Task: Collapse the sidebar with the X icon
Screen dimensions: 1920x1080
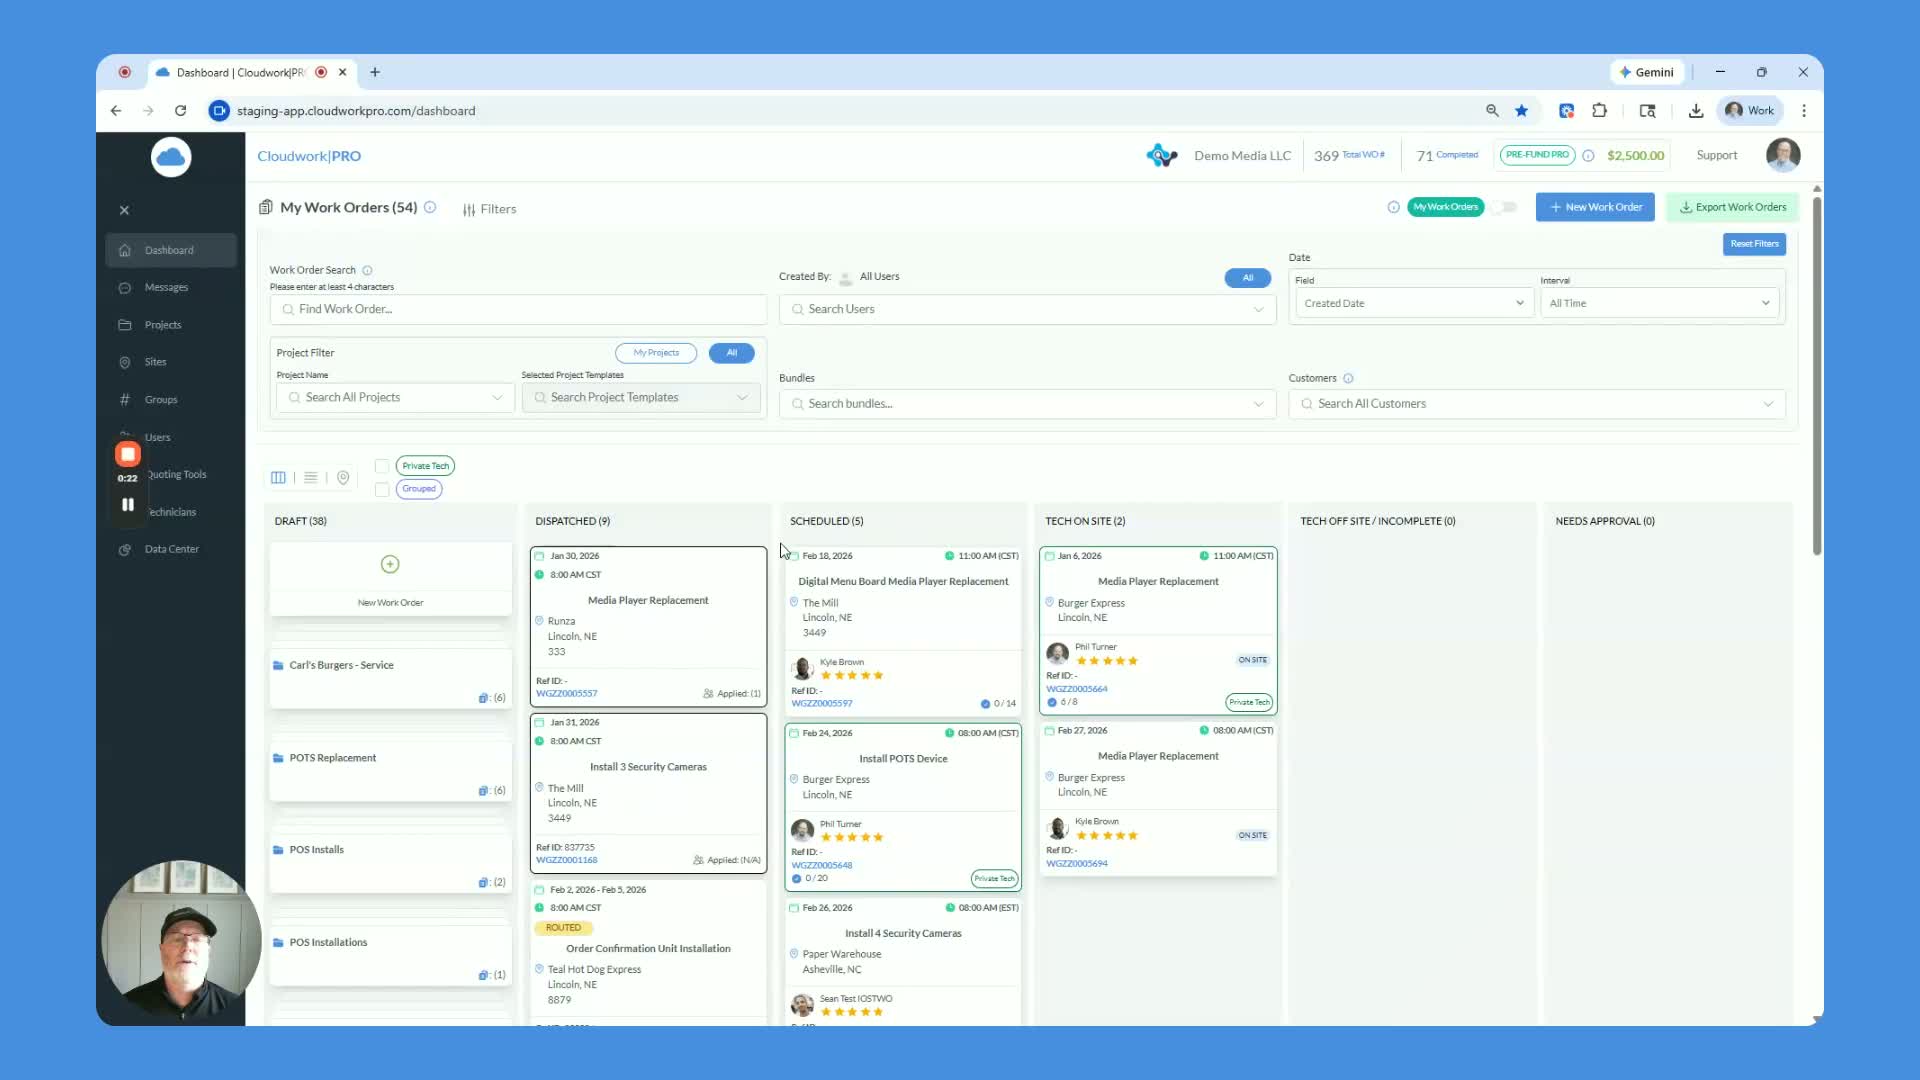Action: (x=124, y=210)
